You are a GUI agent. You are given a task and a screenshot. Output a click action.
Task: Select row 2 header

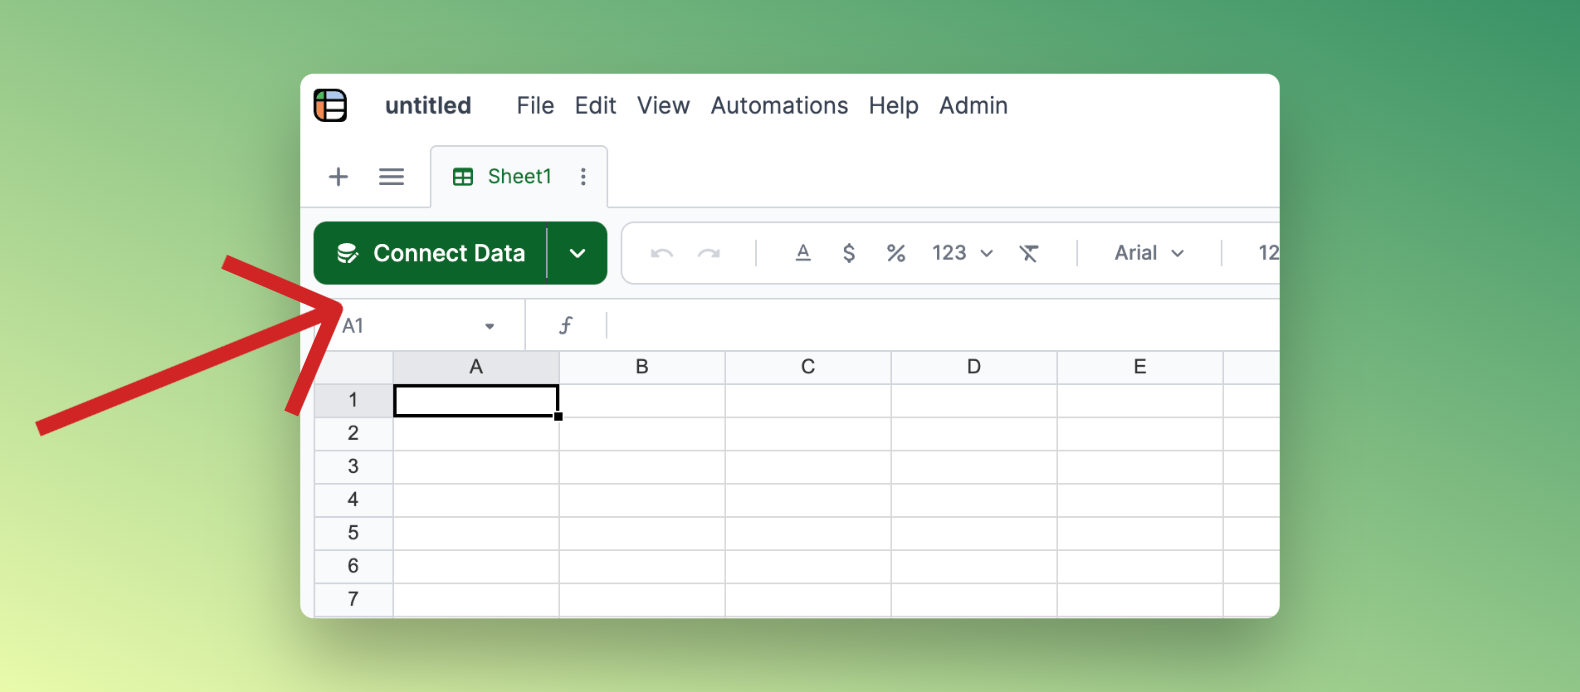click(x=353, y=433)
